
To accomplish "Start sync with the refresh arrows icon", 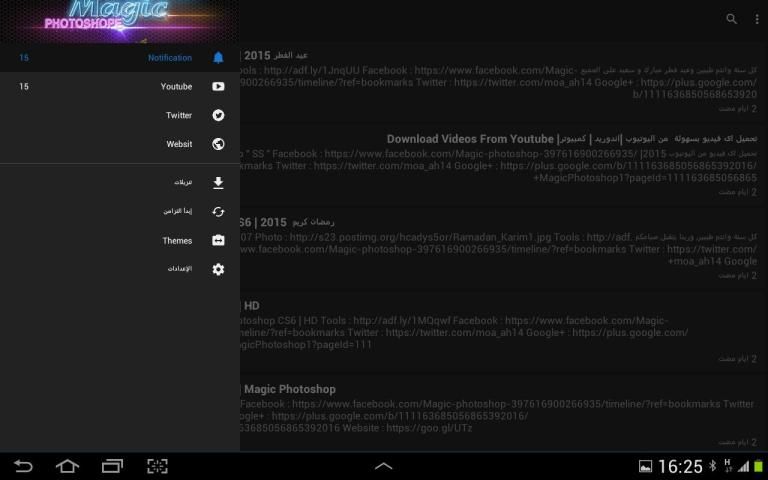I will coord(218,212).
